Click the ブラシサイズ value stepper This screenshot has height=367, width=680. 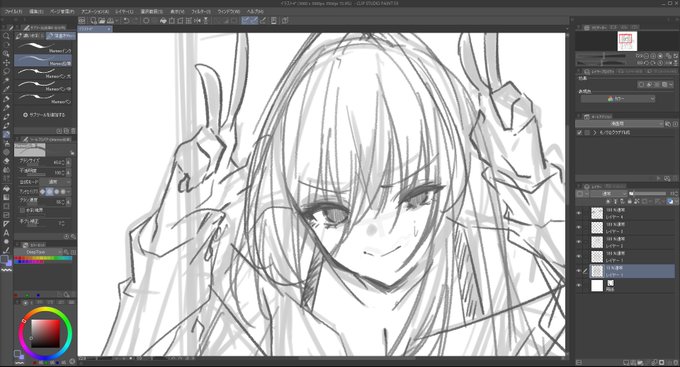click(x=63, y=162)
